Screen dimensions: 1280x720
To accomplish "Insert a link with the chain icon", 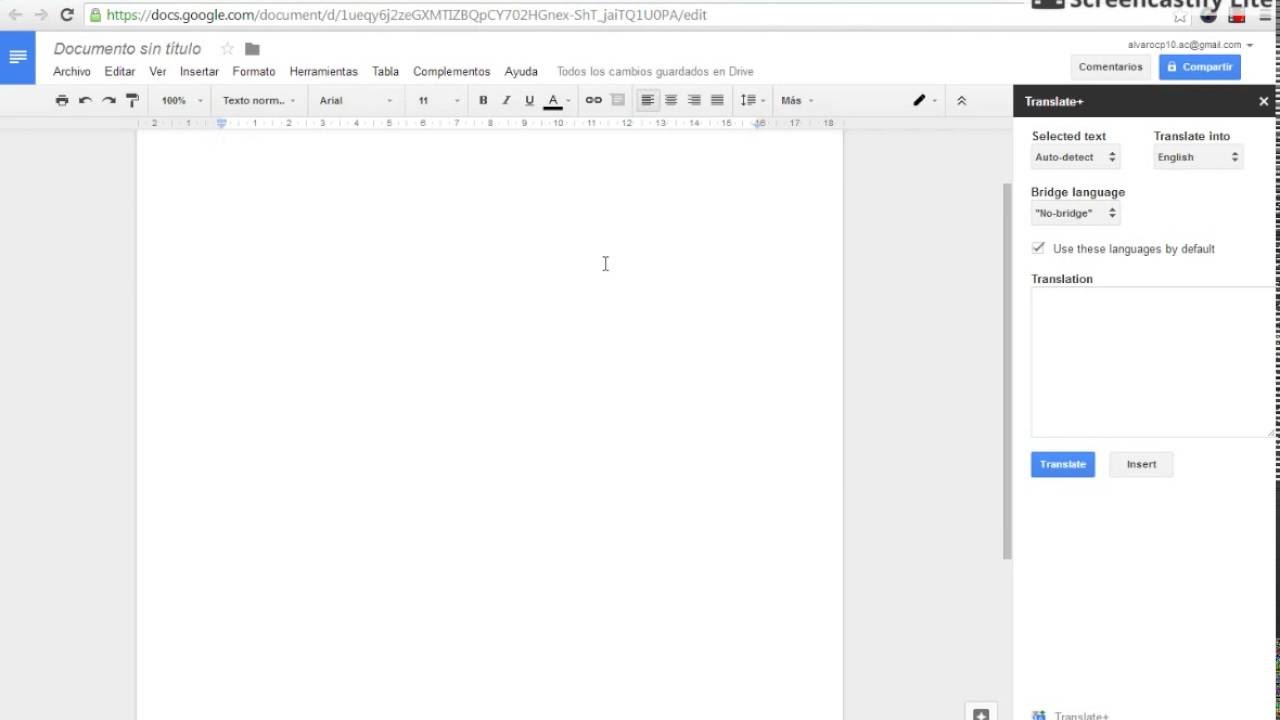I will 594,100.
